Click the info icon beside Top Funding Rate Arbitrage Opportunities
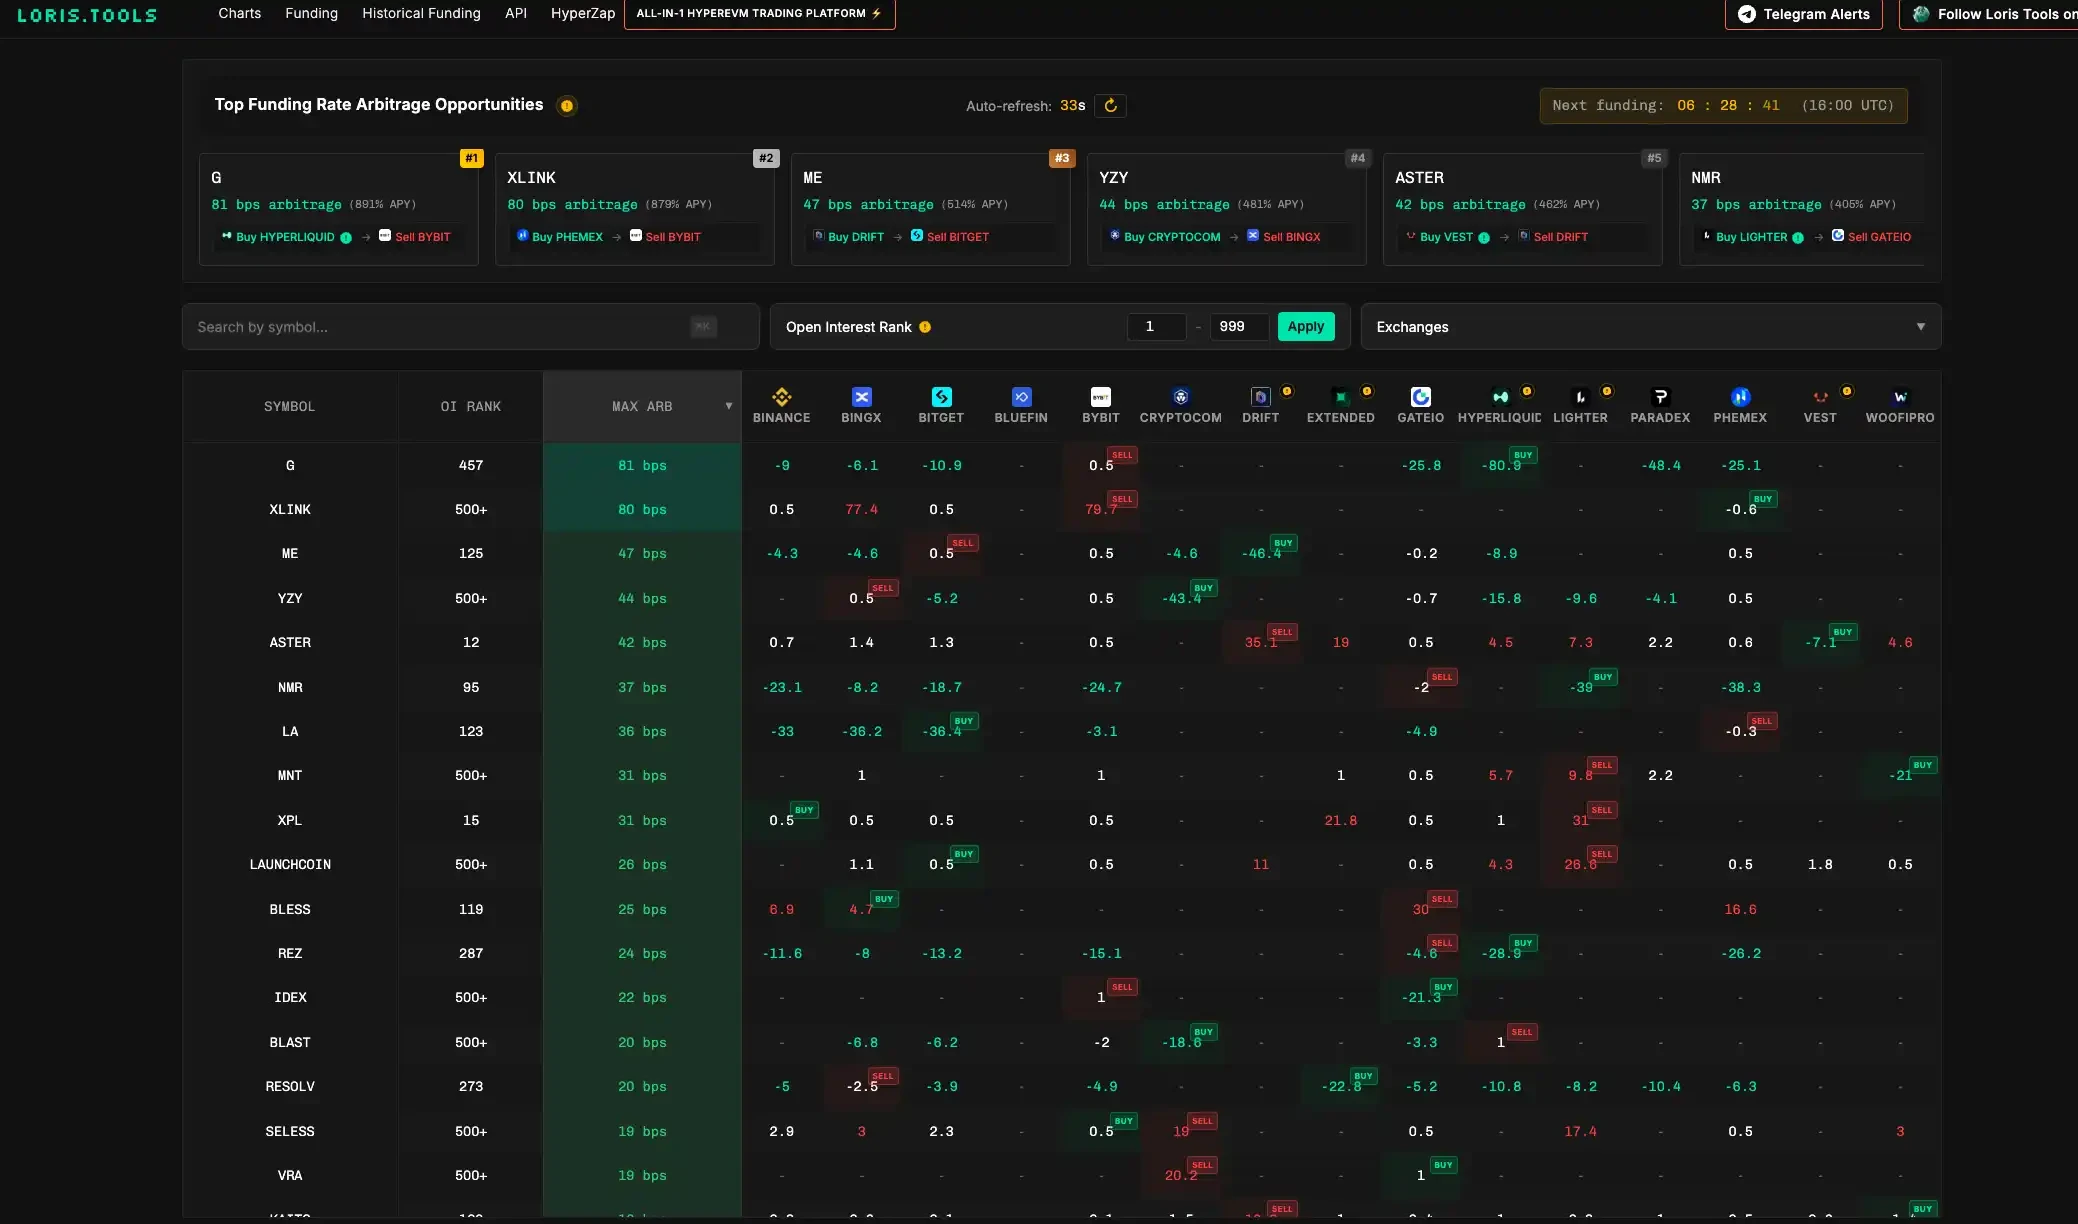The width and height of the screenshot is (2078, 1224). coord(566,106)
